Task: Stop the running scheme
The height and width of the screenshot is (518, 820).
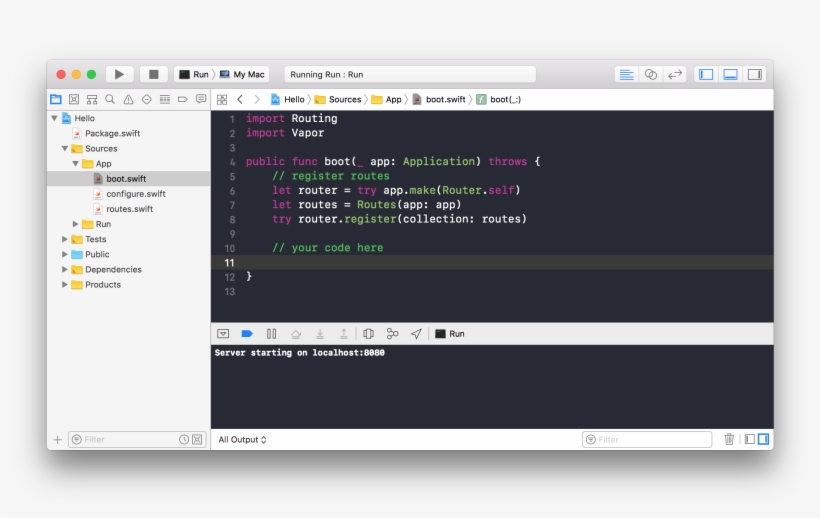Action: tap(153, 74)
